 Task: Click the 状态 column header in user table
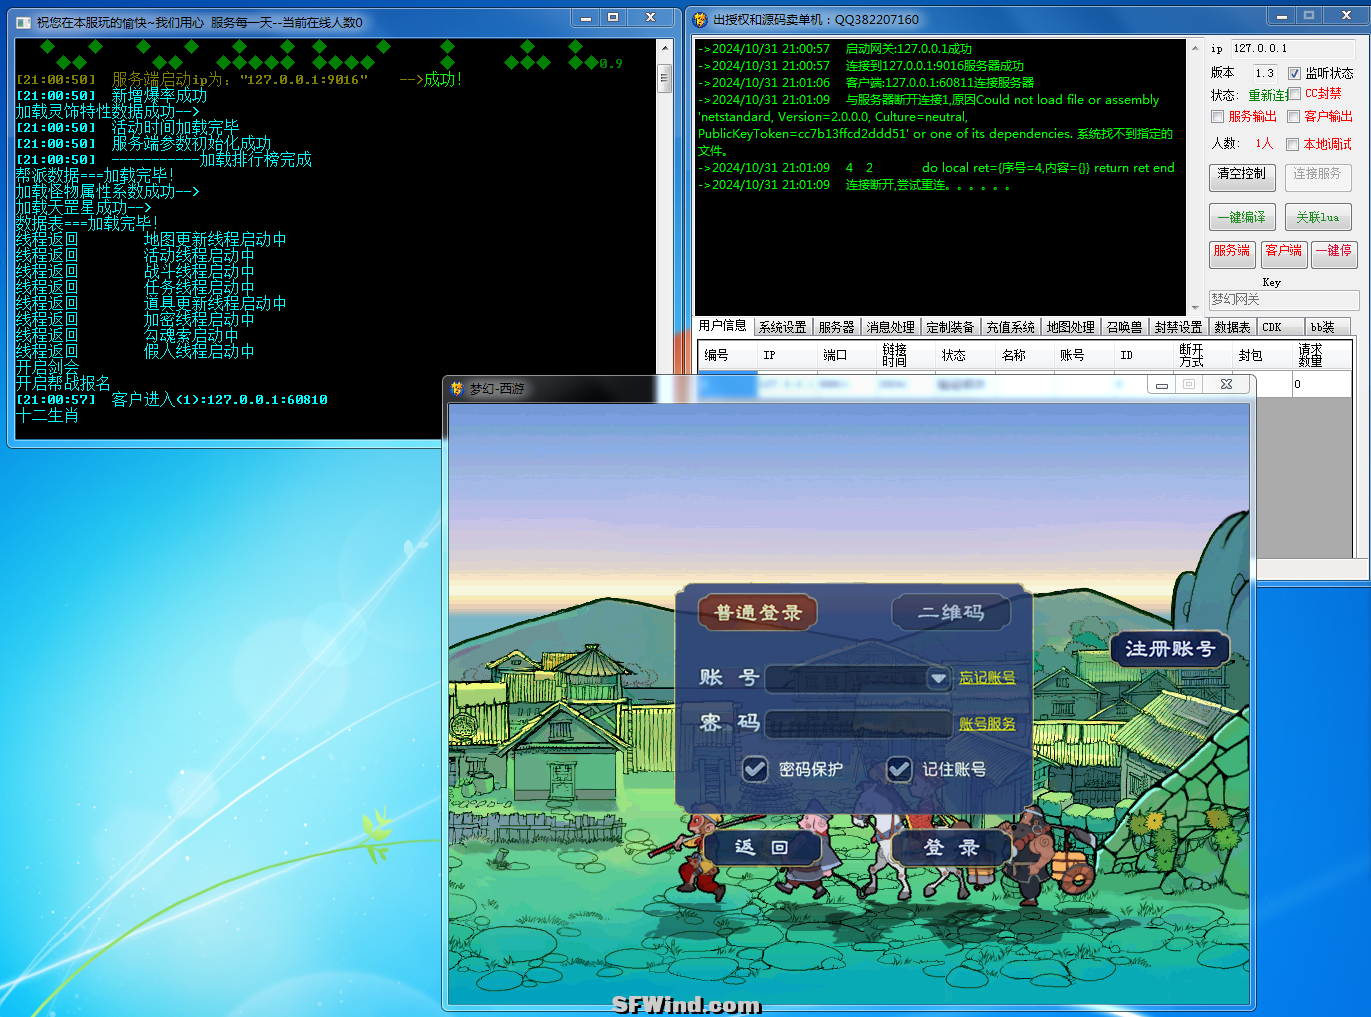(964, 355)
